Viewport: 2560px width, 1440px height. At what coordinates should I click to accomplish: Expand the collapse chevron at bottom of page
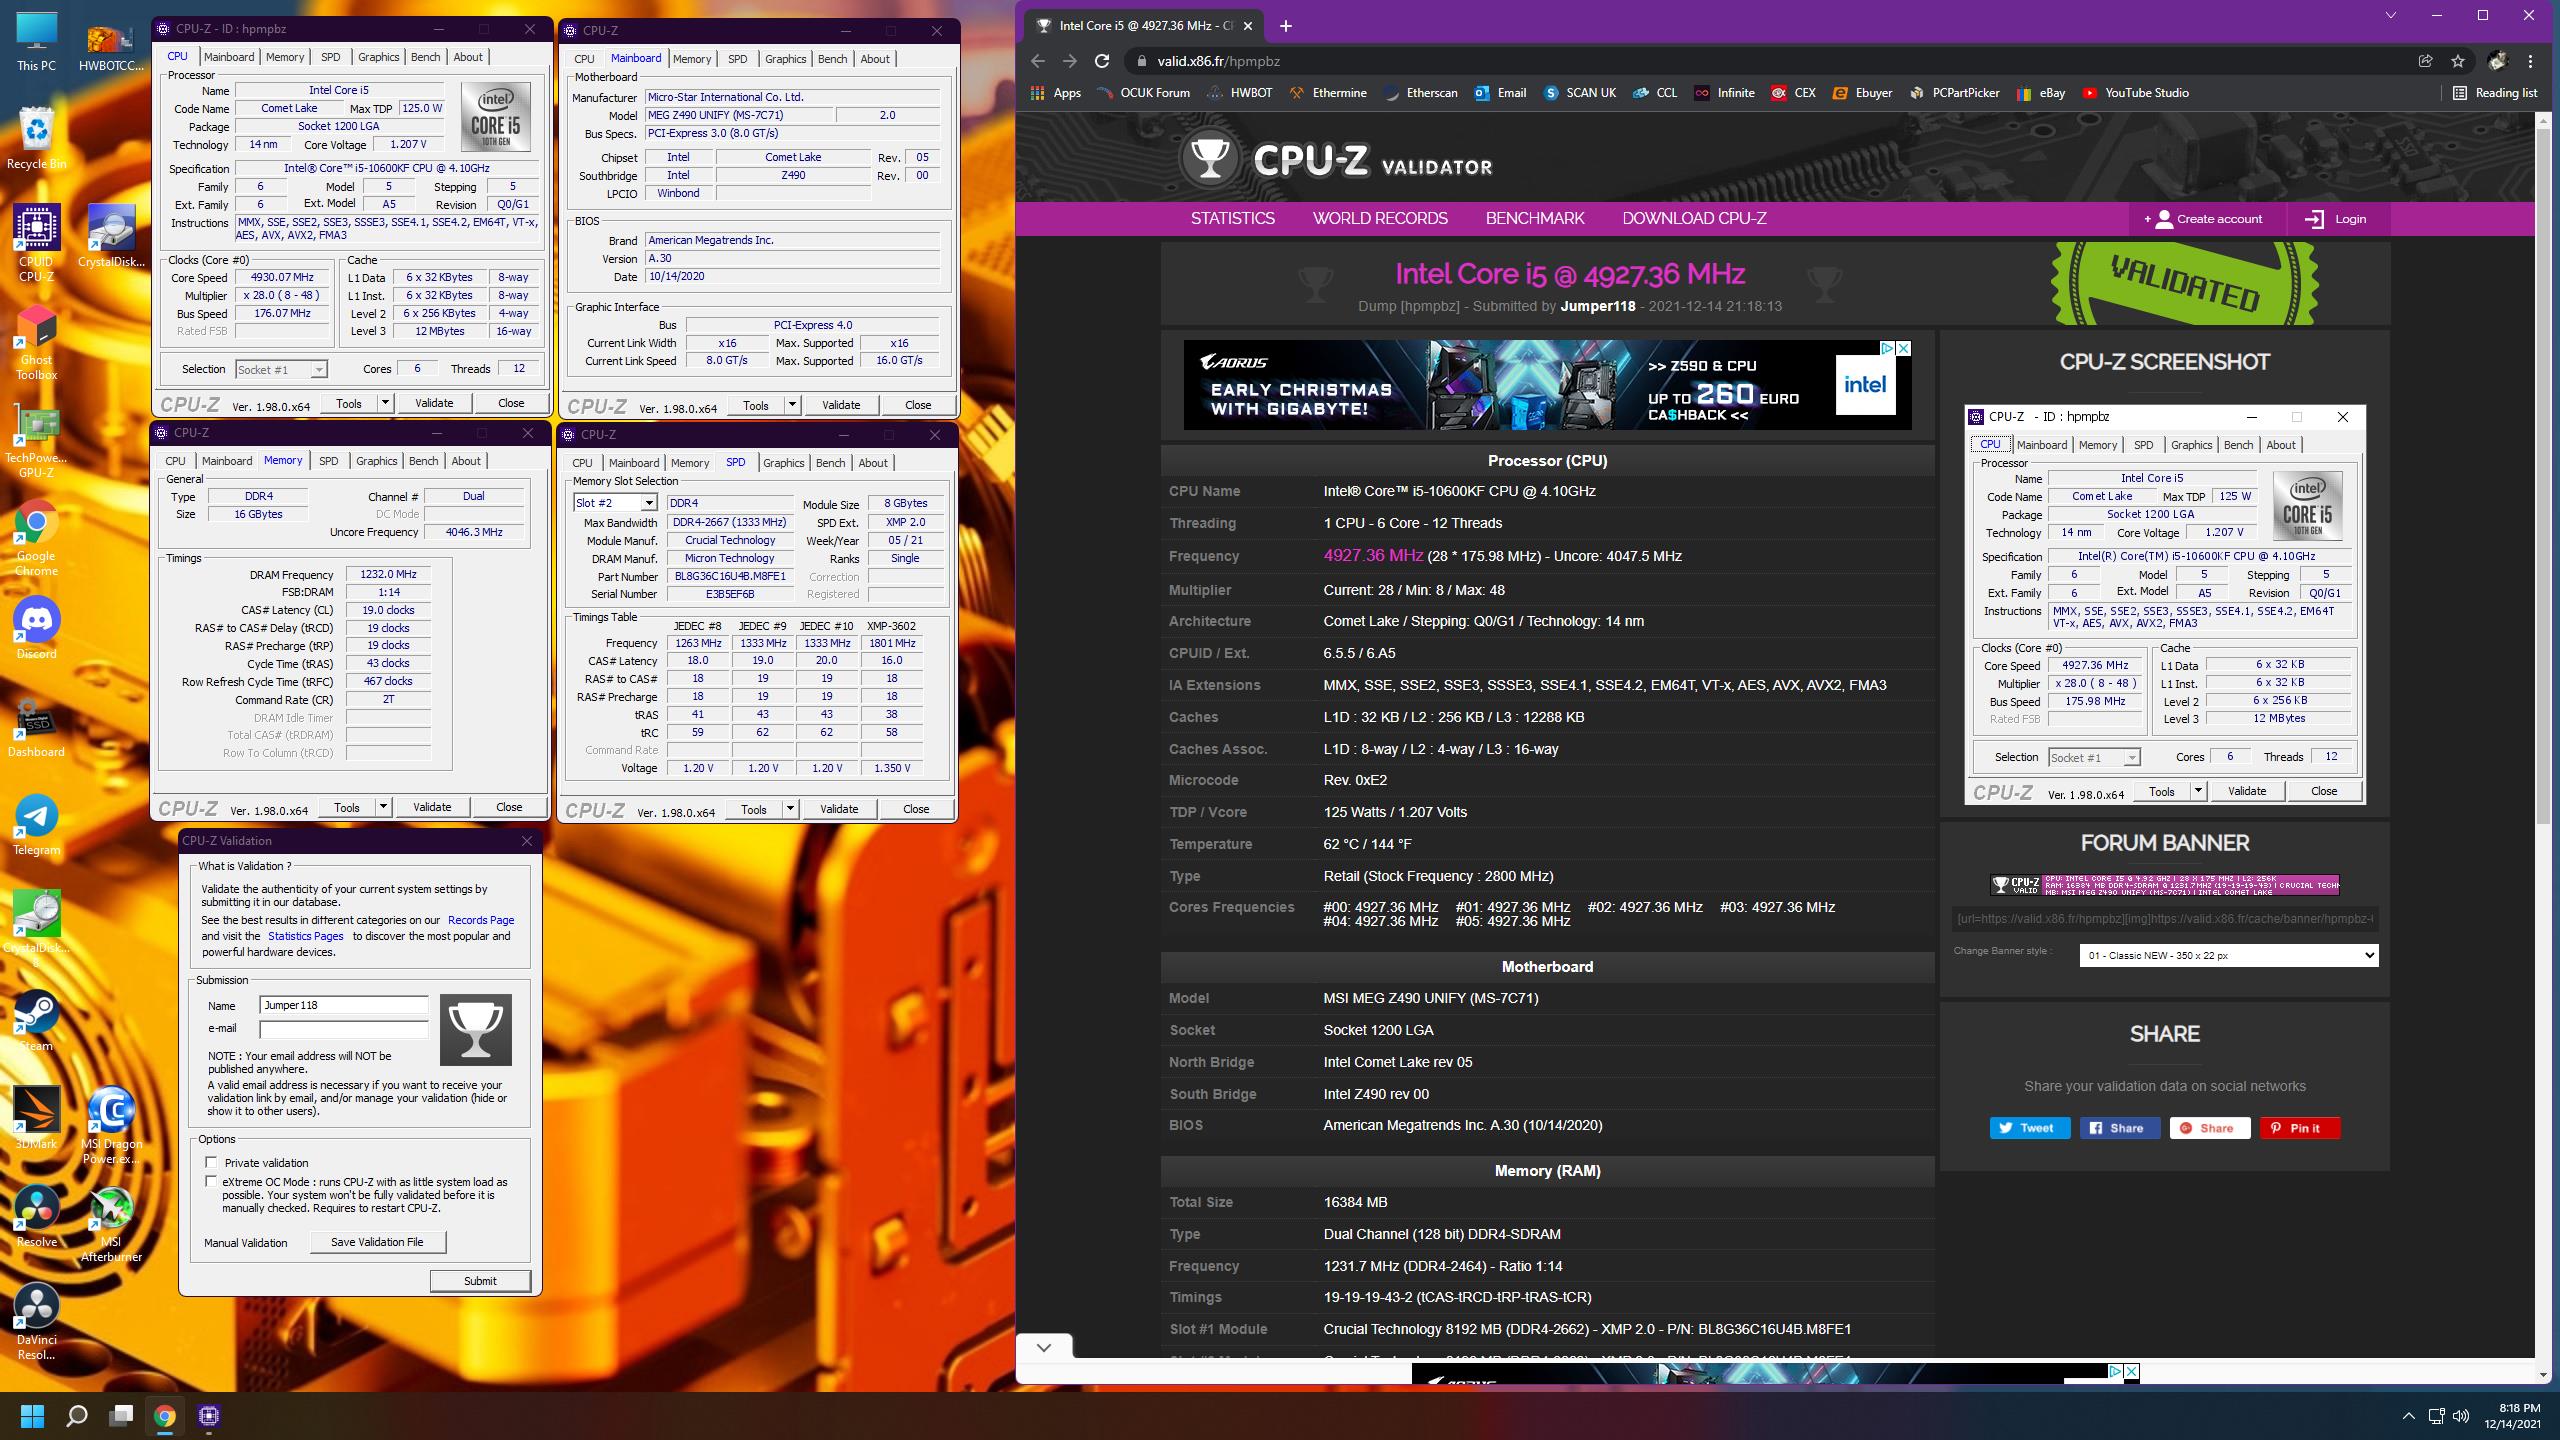[x=1044, y=1347]
